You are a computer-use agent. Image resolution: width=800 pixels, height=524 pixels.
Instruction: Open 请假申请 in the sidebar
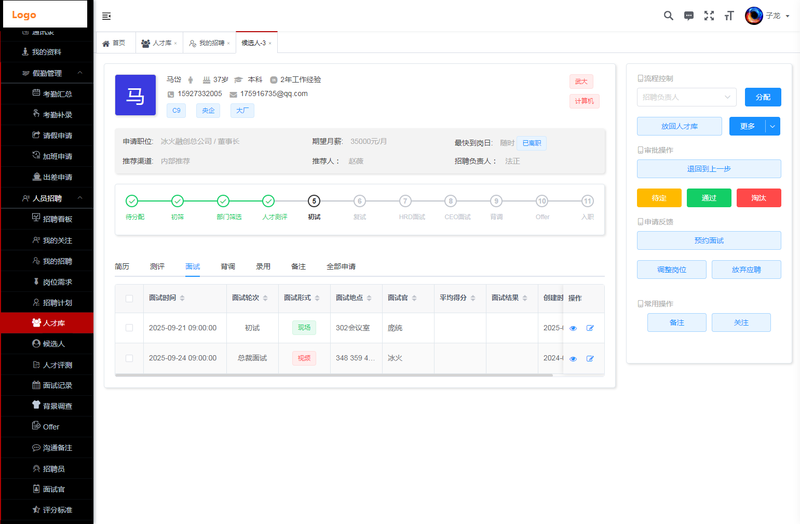coord(47,136)
